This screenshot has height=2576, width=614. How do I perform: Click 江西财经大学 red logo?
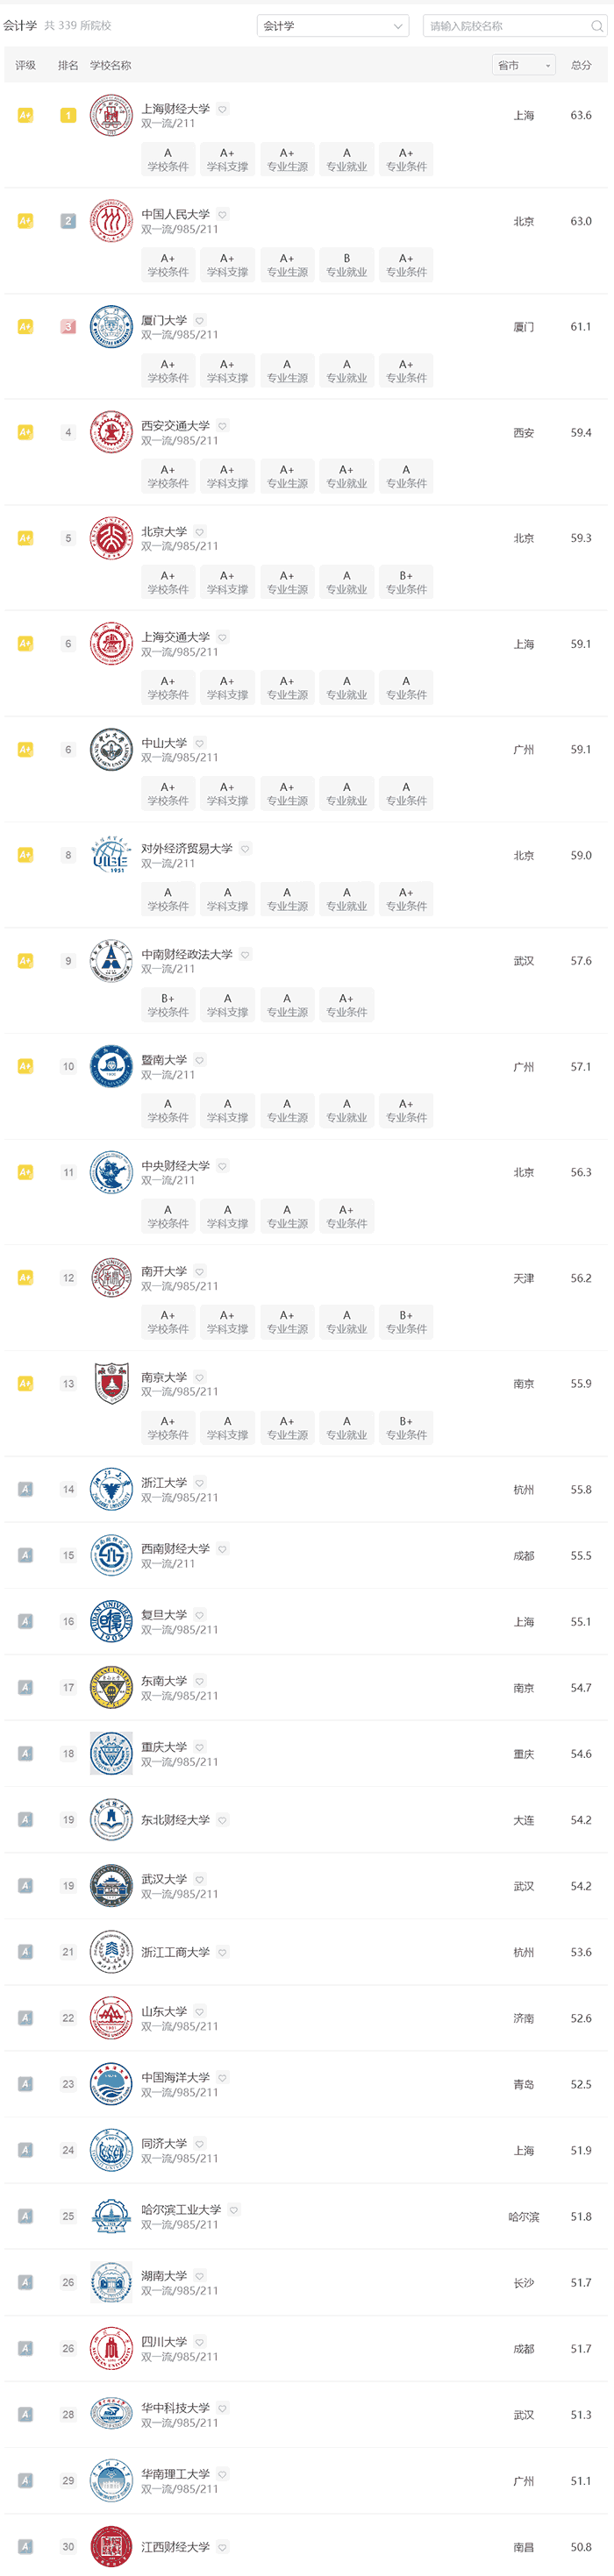click(x=111, y=2547)
